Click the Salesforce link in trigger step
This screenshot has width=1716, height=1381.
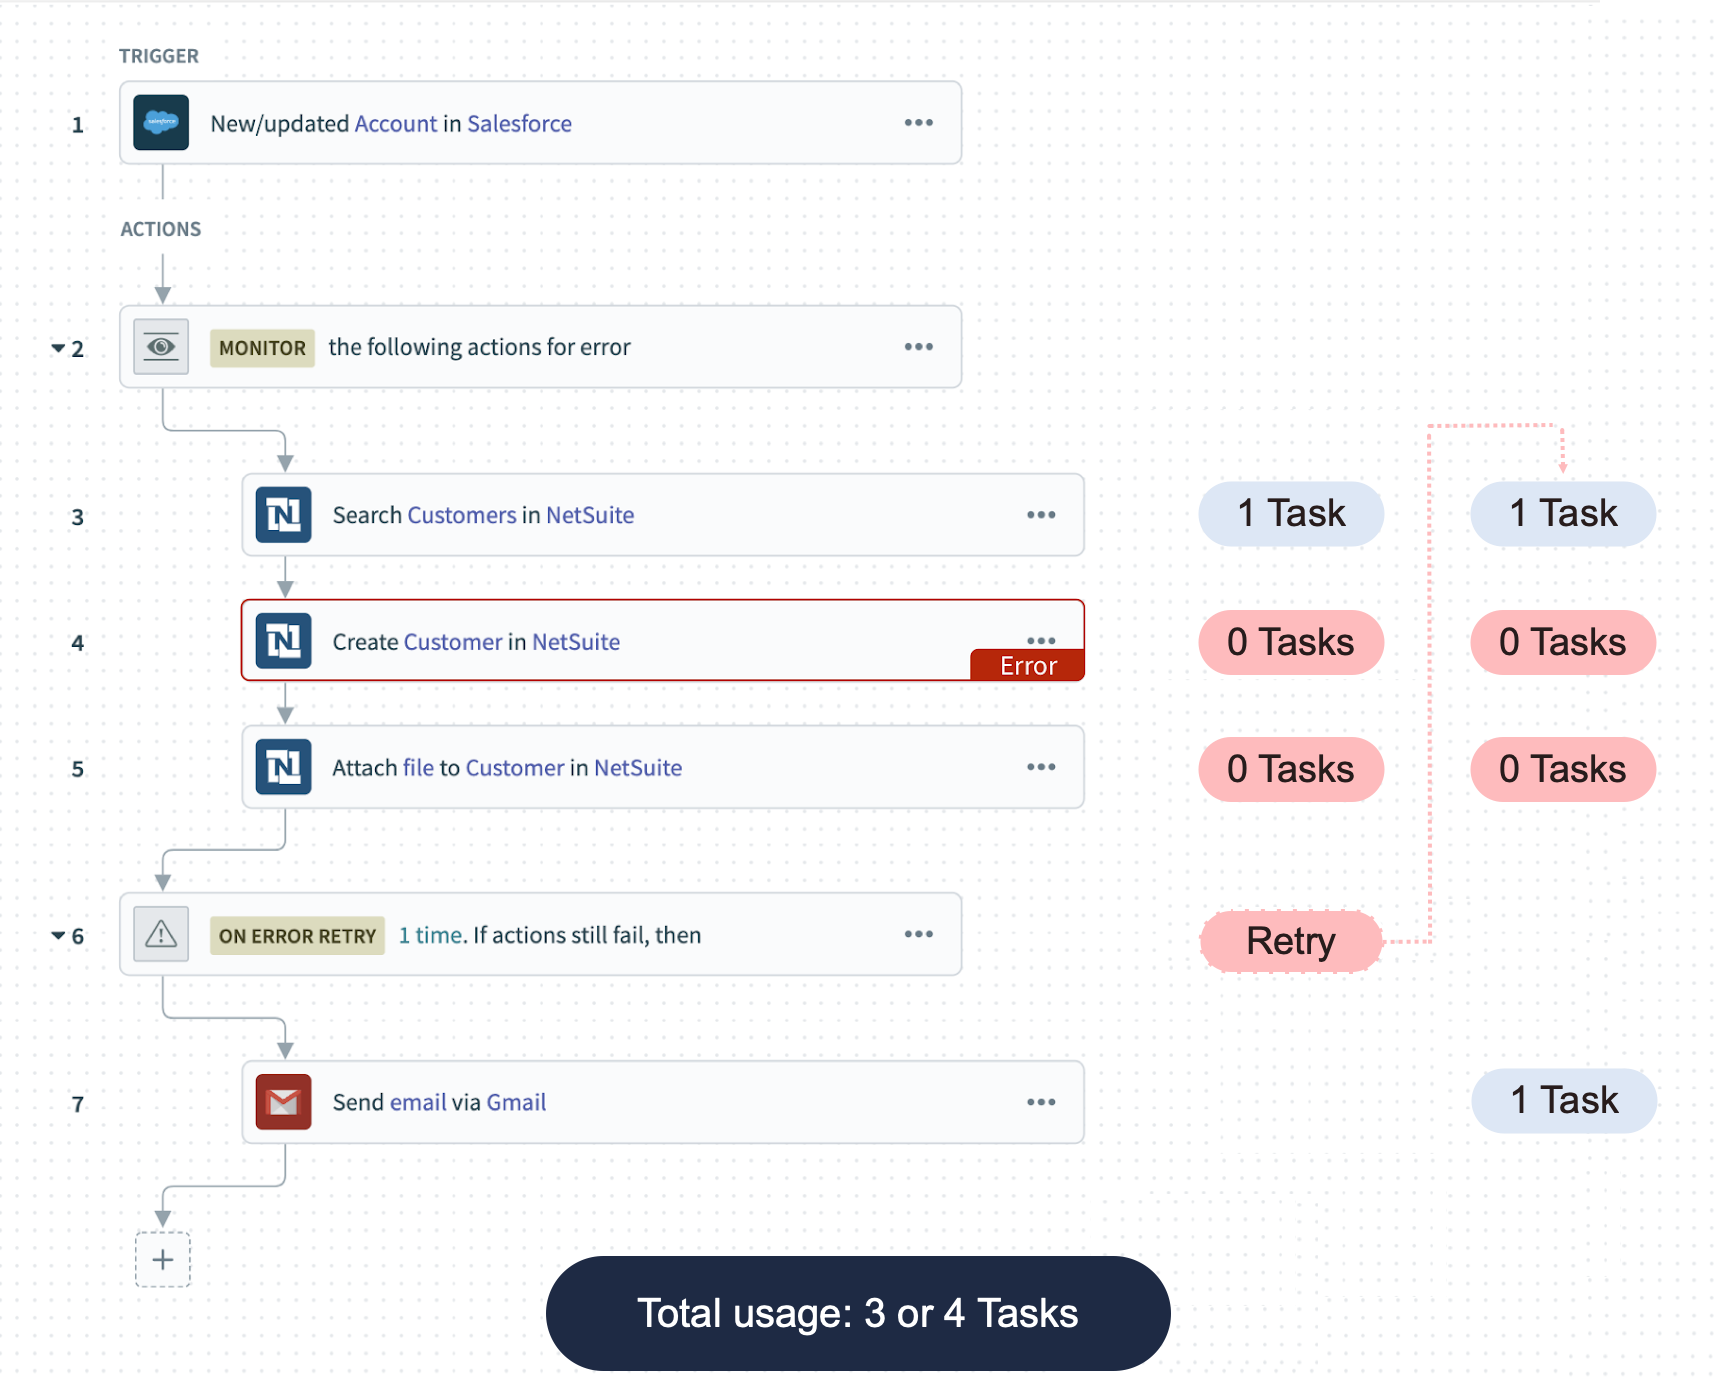(x=520, y=124)
